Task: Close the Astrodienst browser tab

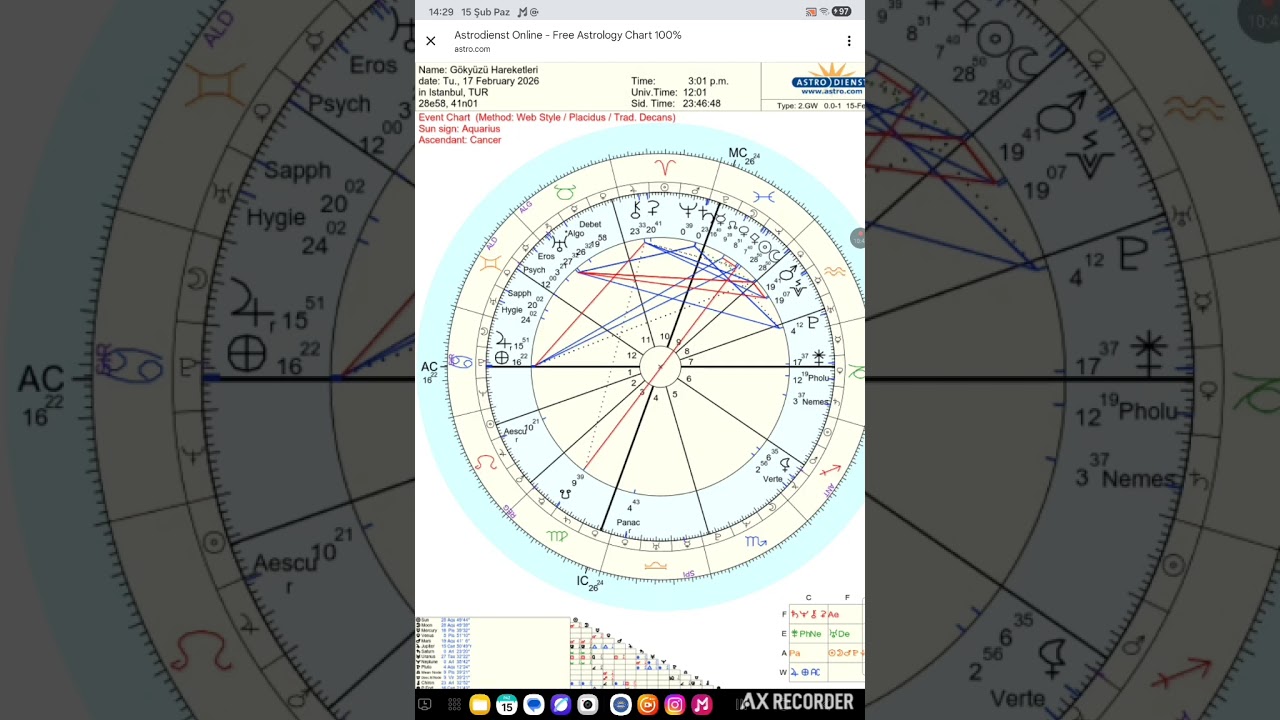Action: pyautogui.click(x=431, y=41)
